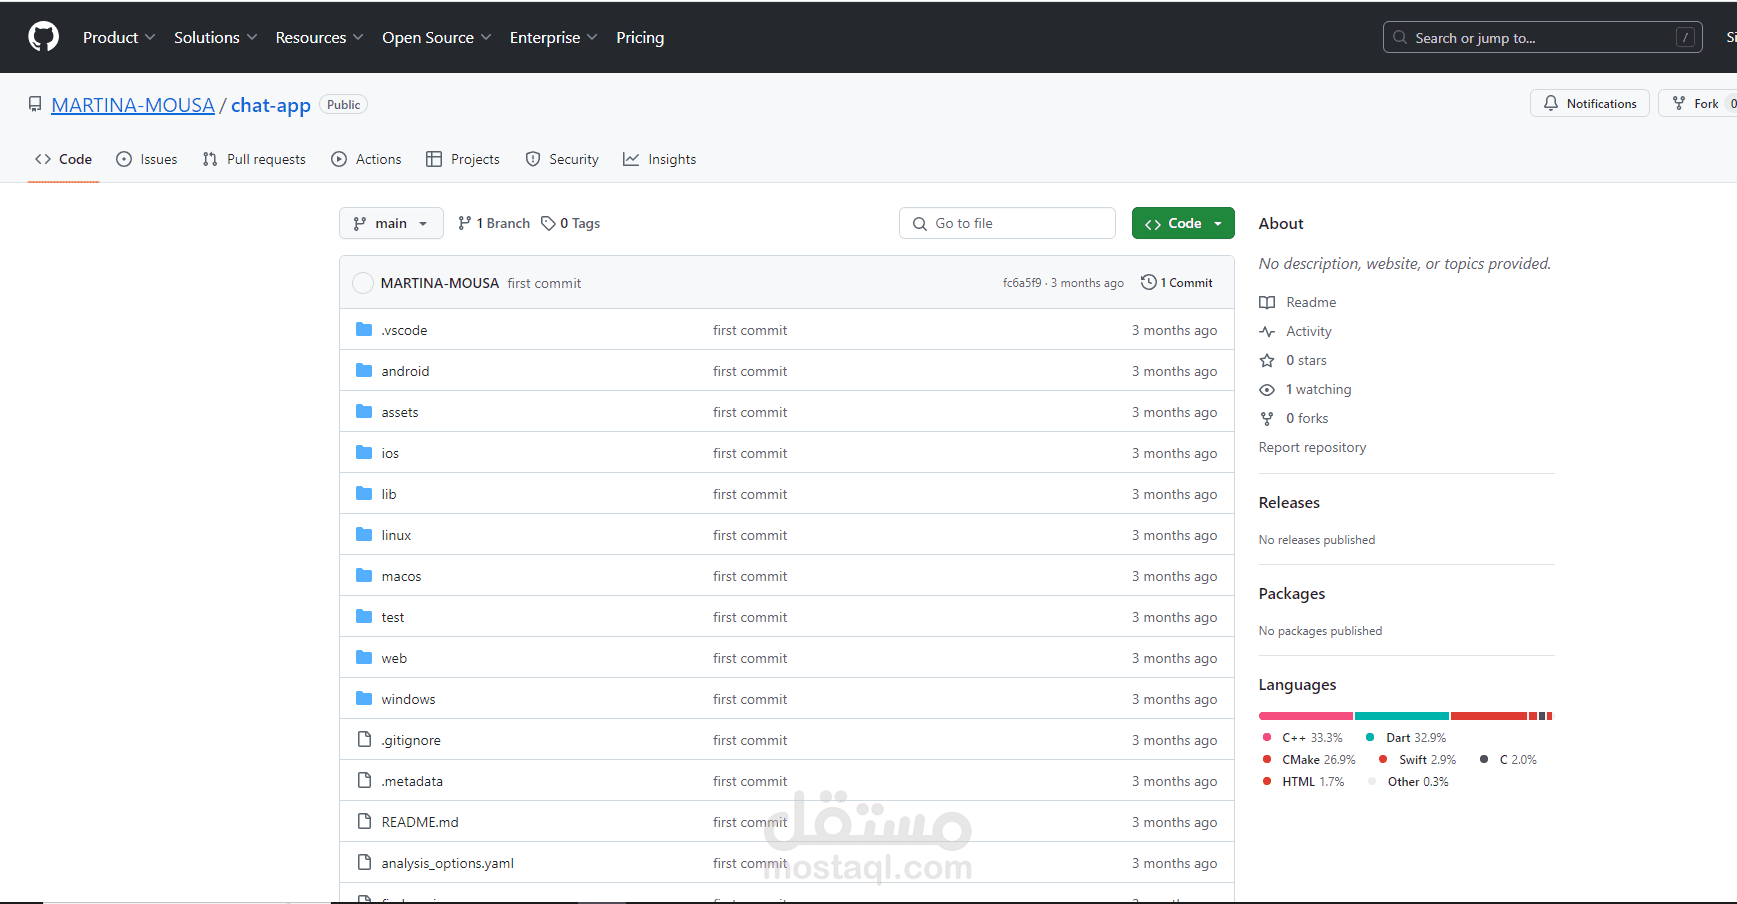This screenshot has height=904, width=1737.
Task: Click the commit author avatar circle
Action: point(363,283)
